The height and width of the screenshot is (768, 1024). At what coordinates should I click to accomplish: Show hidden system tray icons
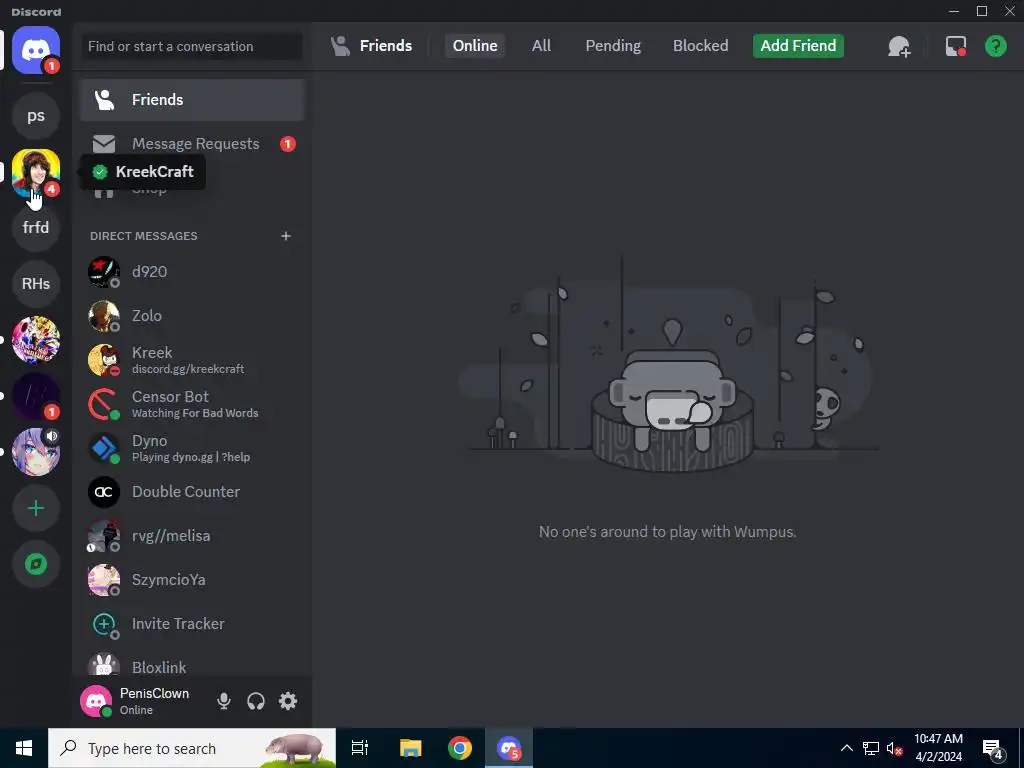[x=846, y=748]
